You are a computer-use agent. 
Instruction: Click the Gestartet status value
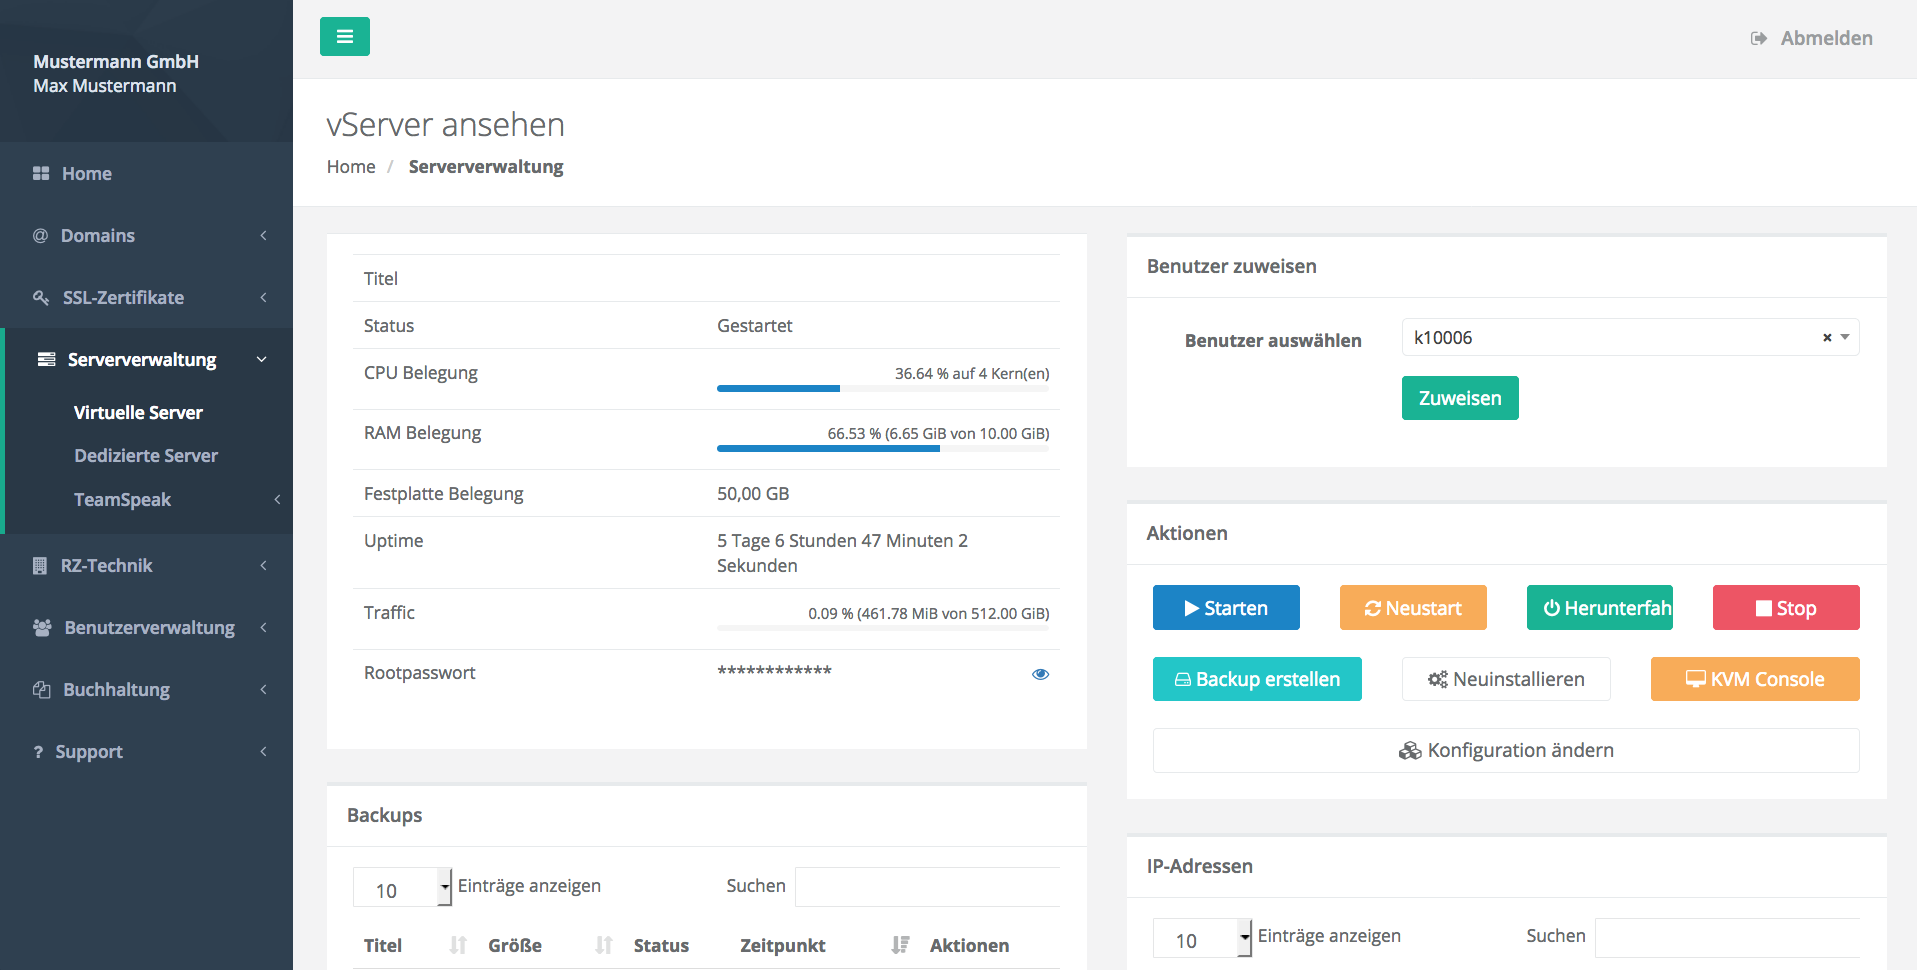(754, 325)
